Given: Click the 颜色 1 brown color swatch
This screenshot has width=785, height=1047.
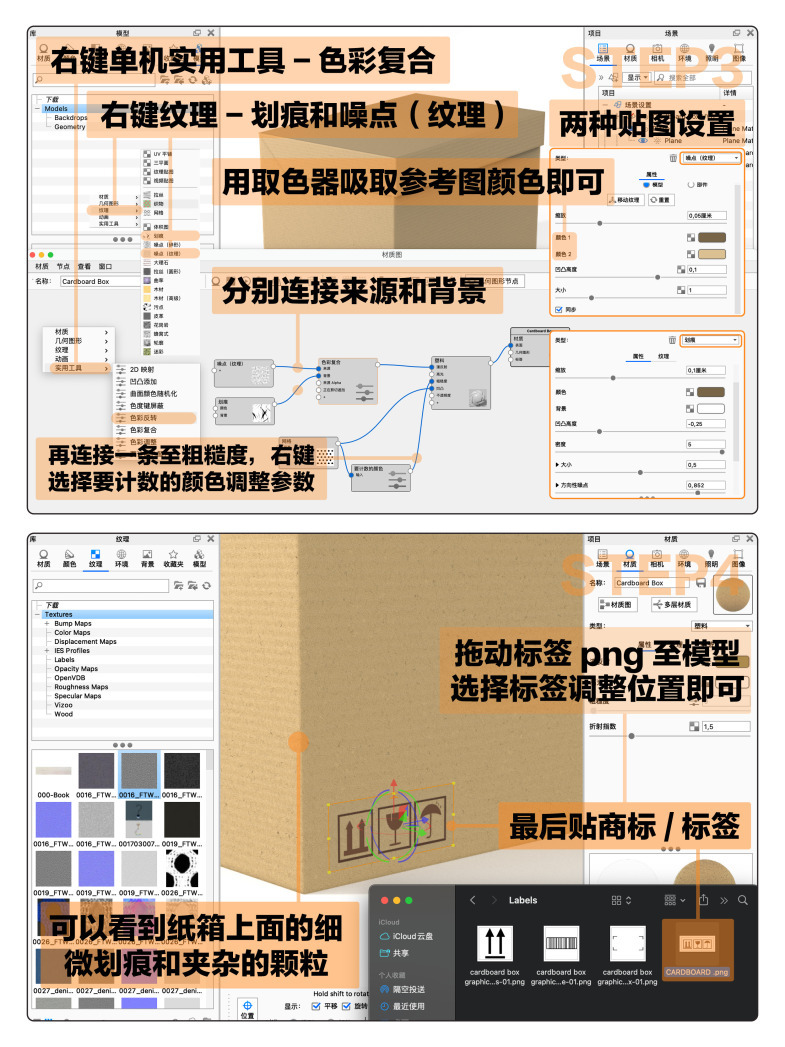Looking at the screenshot, I should (x=711, y=237).
